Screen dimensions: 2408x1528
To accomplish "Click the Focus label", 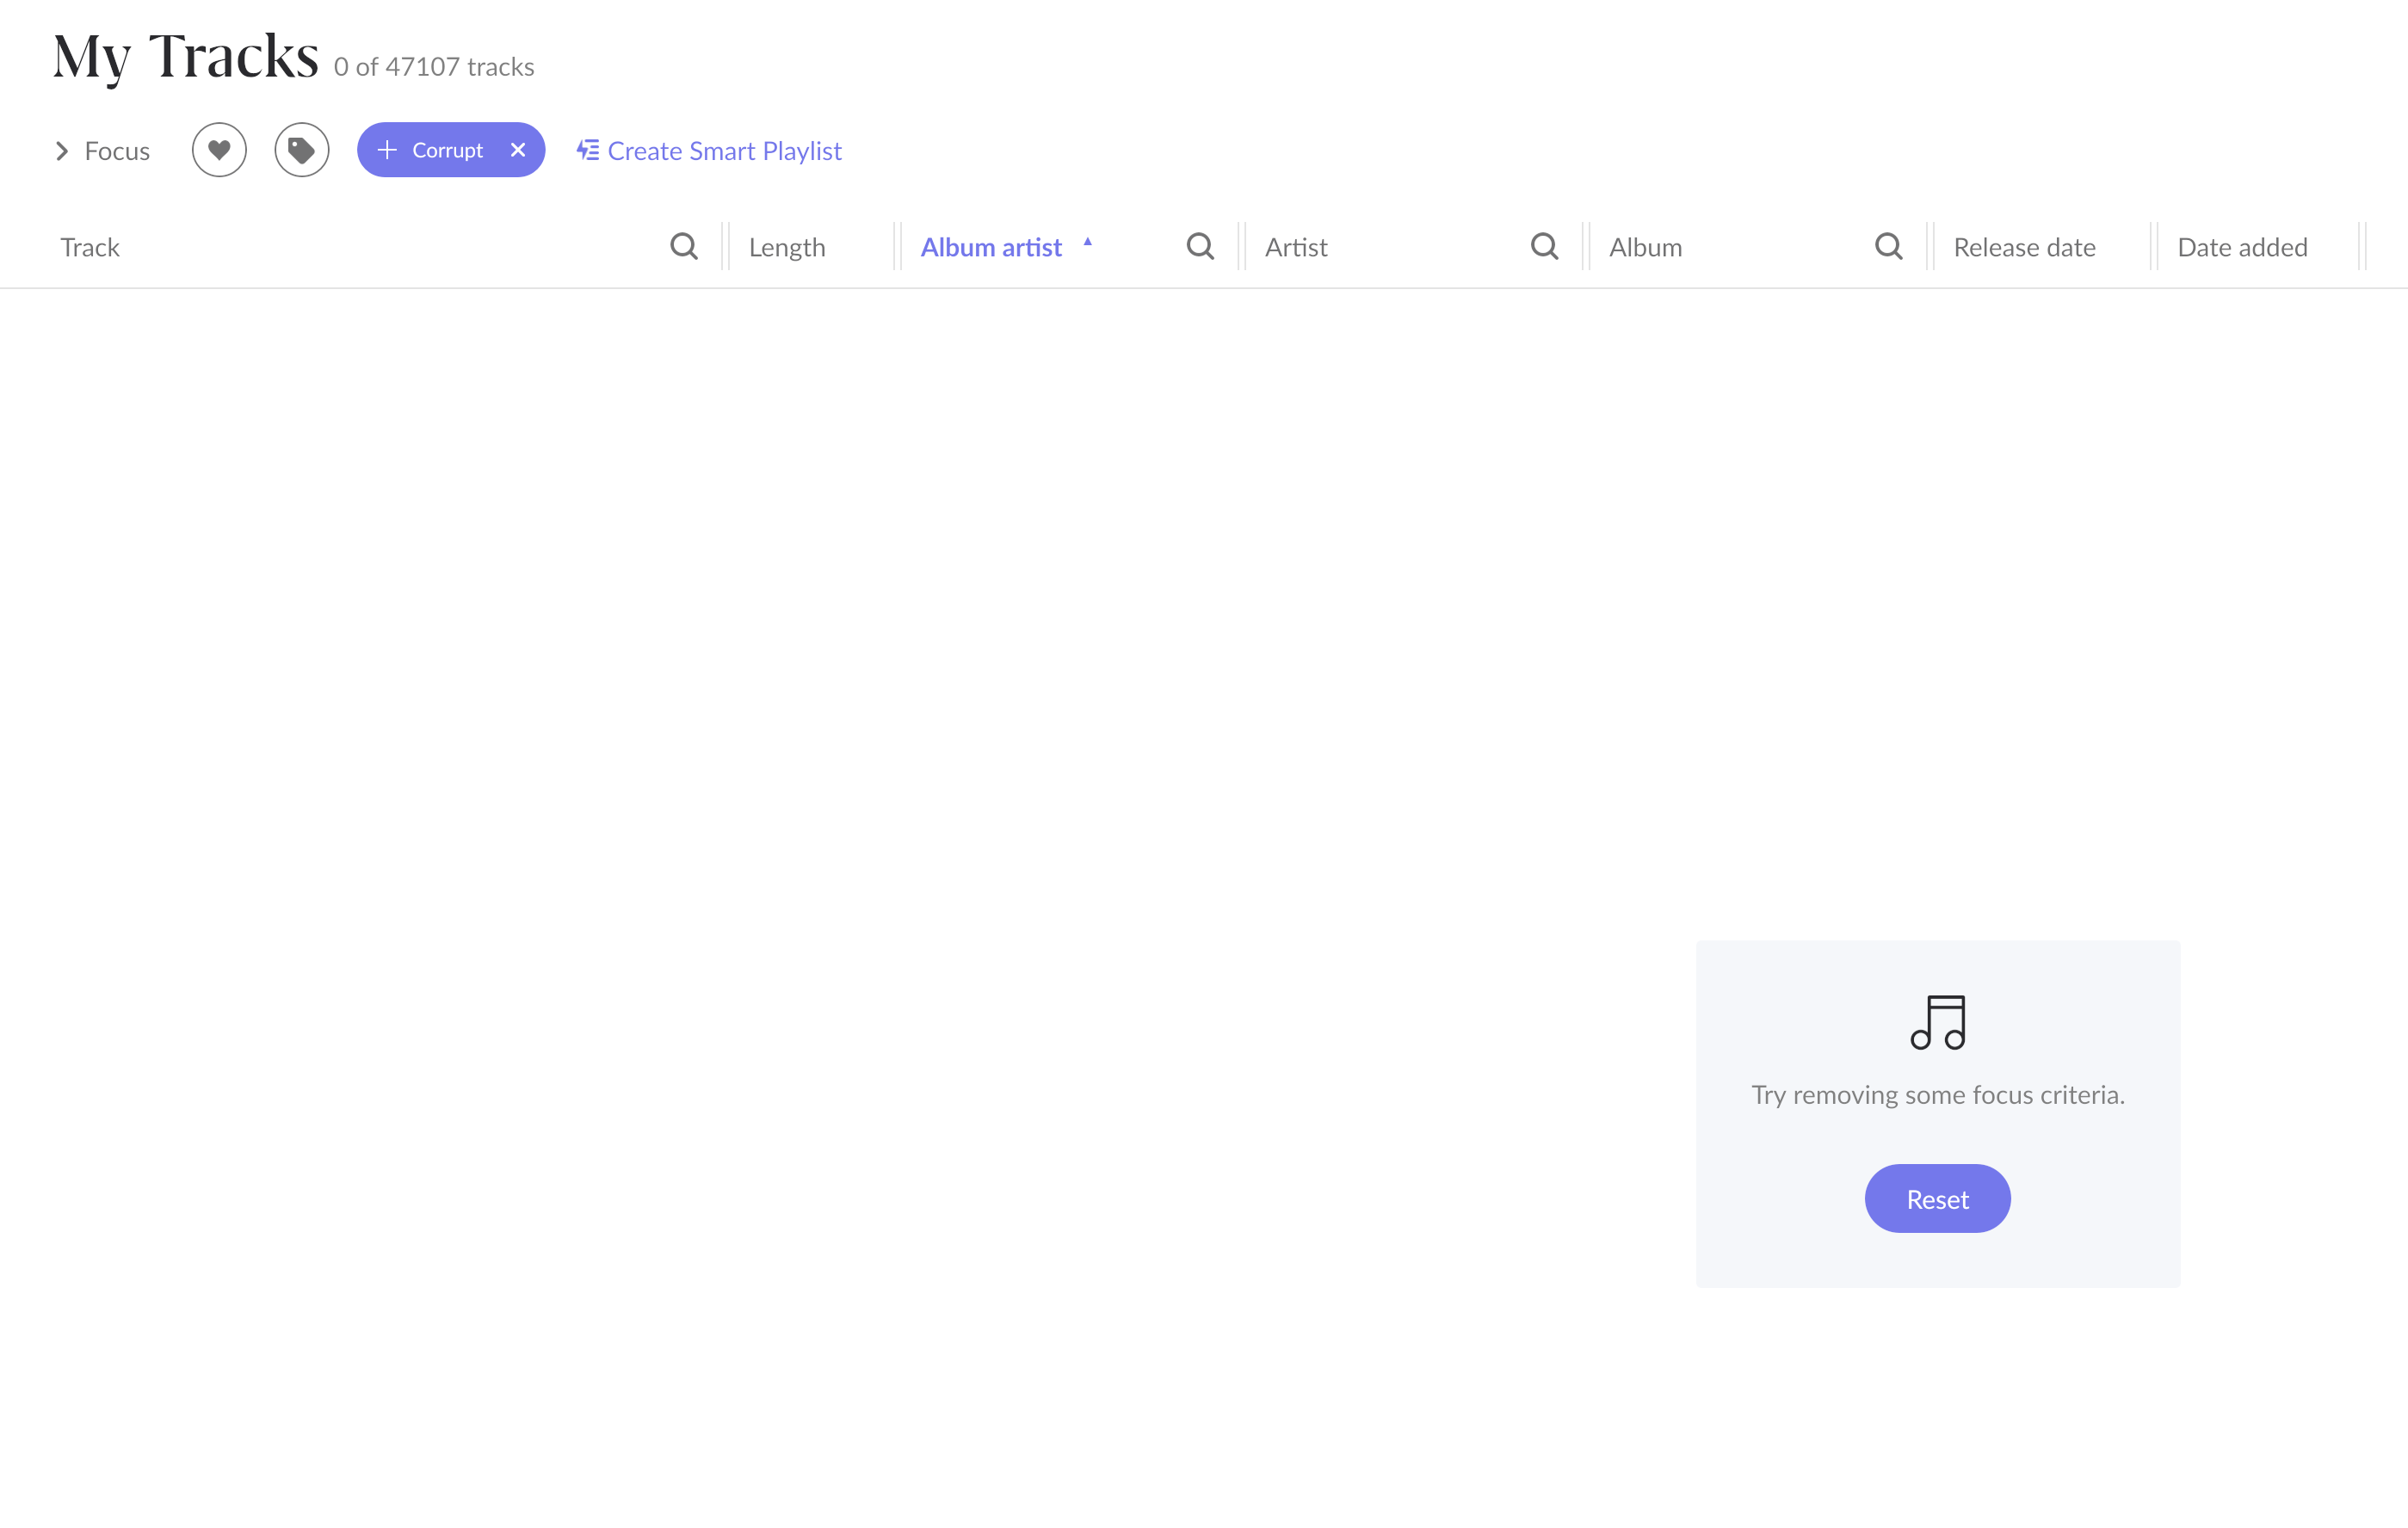I will (x=117, y=151).
